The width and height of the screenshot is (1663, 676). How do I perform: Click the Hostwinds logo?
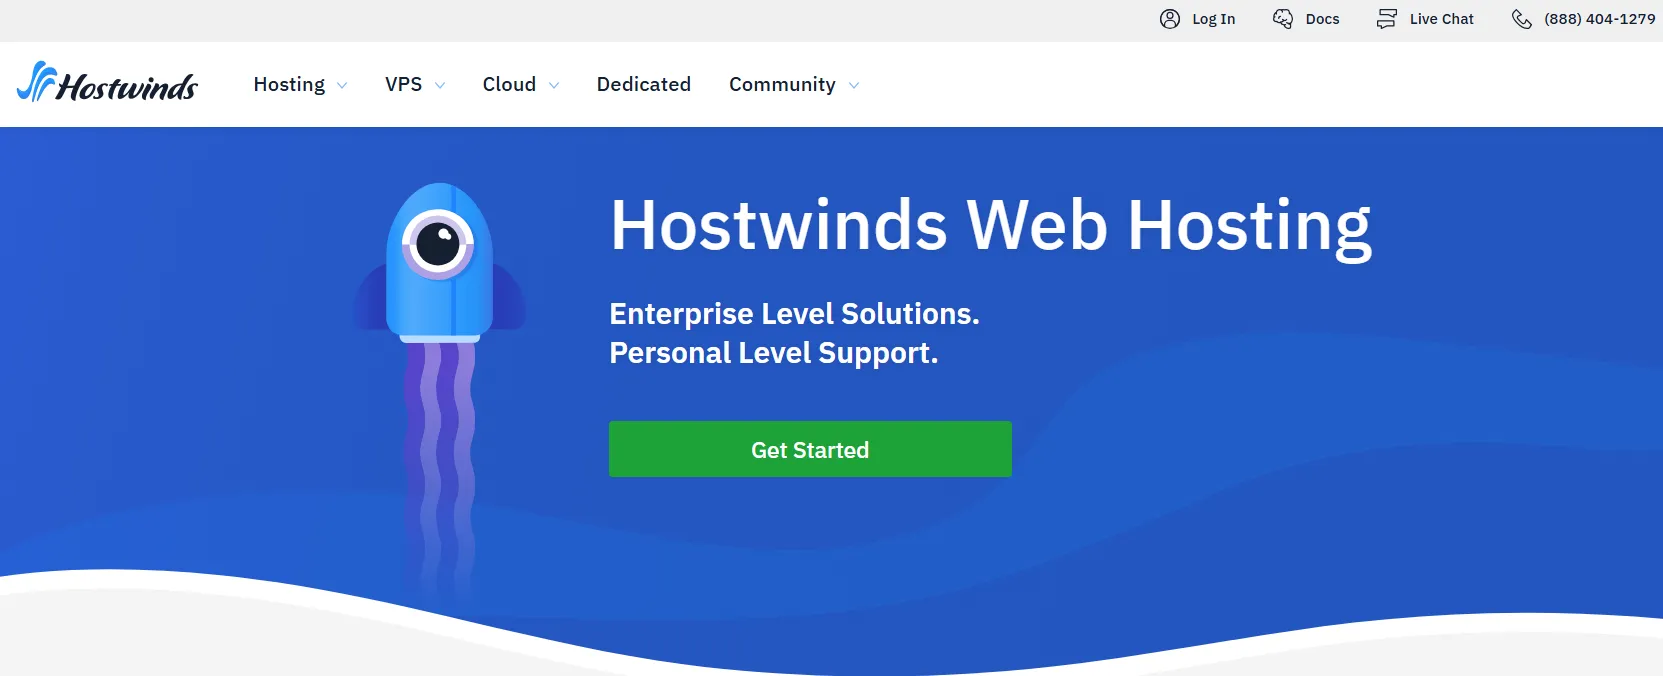(107, 82)
